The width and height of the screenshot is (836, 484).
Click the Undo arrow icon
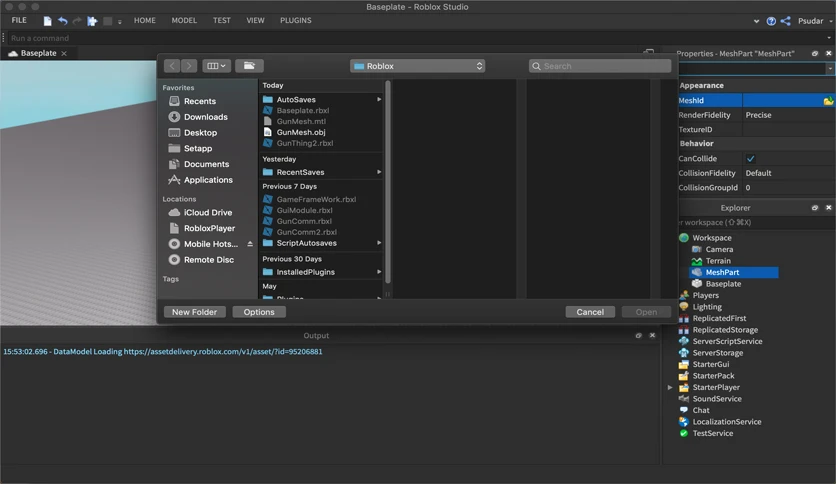click(63, 21)
